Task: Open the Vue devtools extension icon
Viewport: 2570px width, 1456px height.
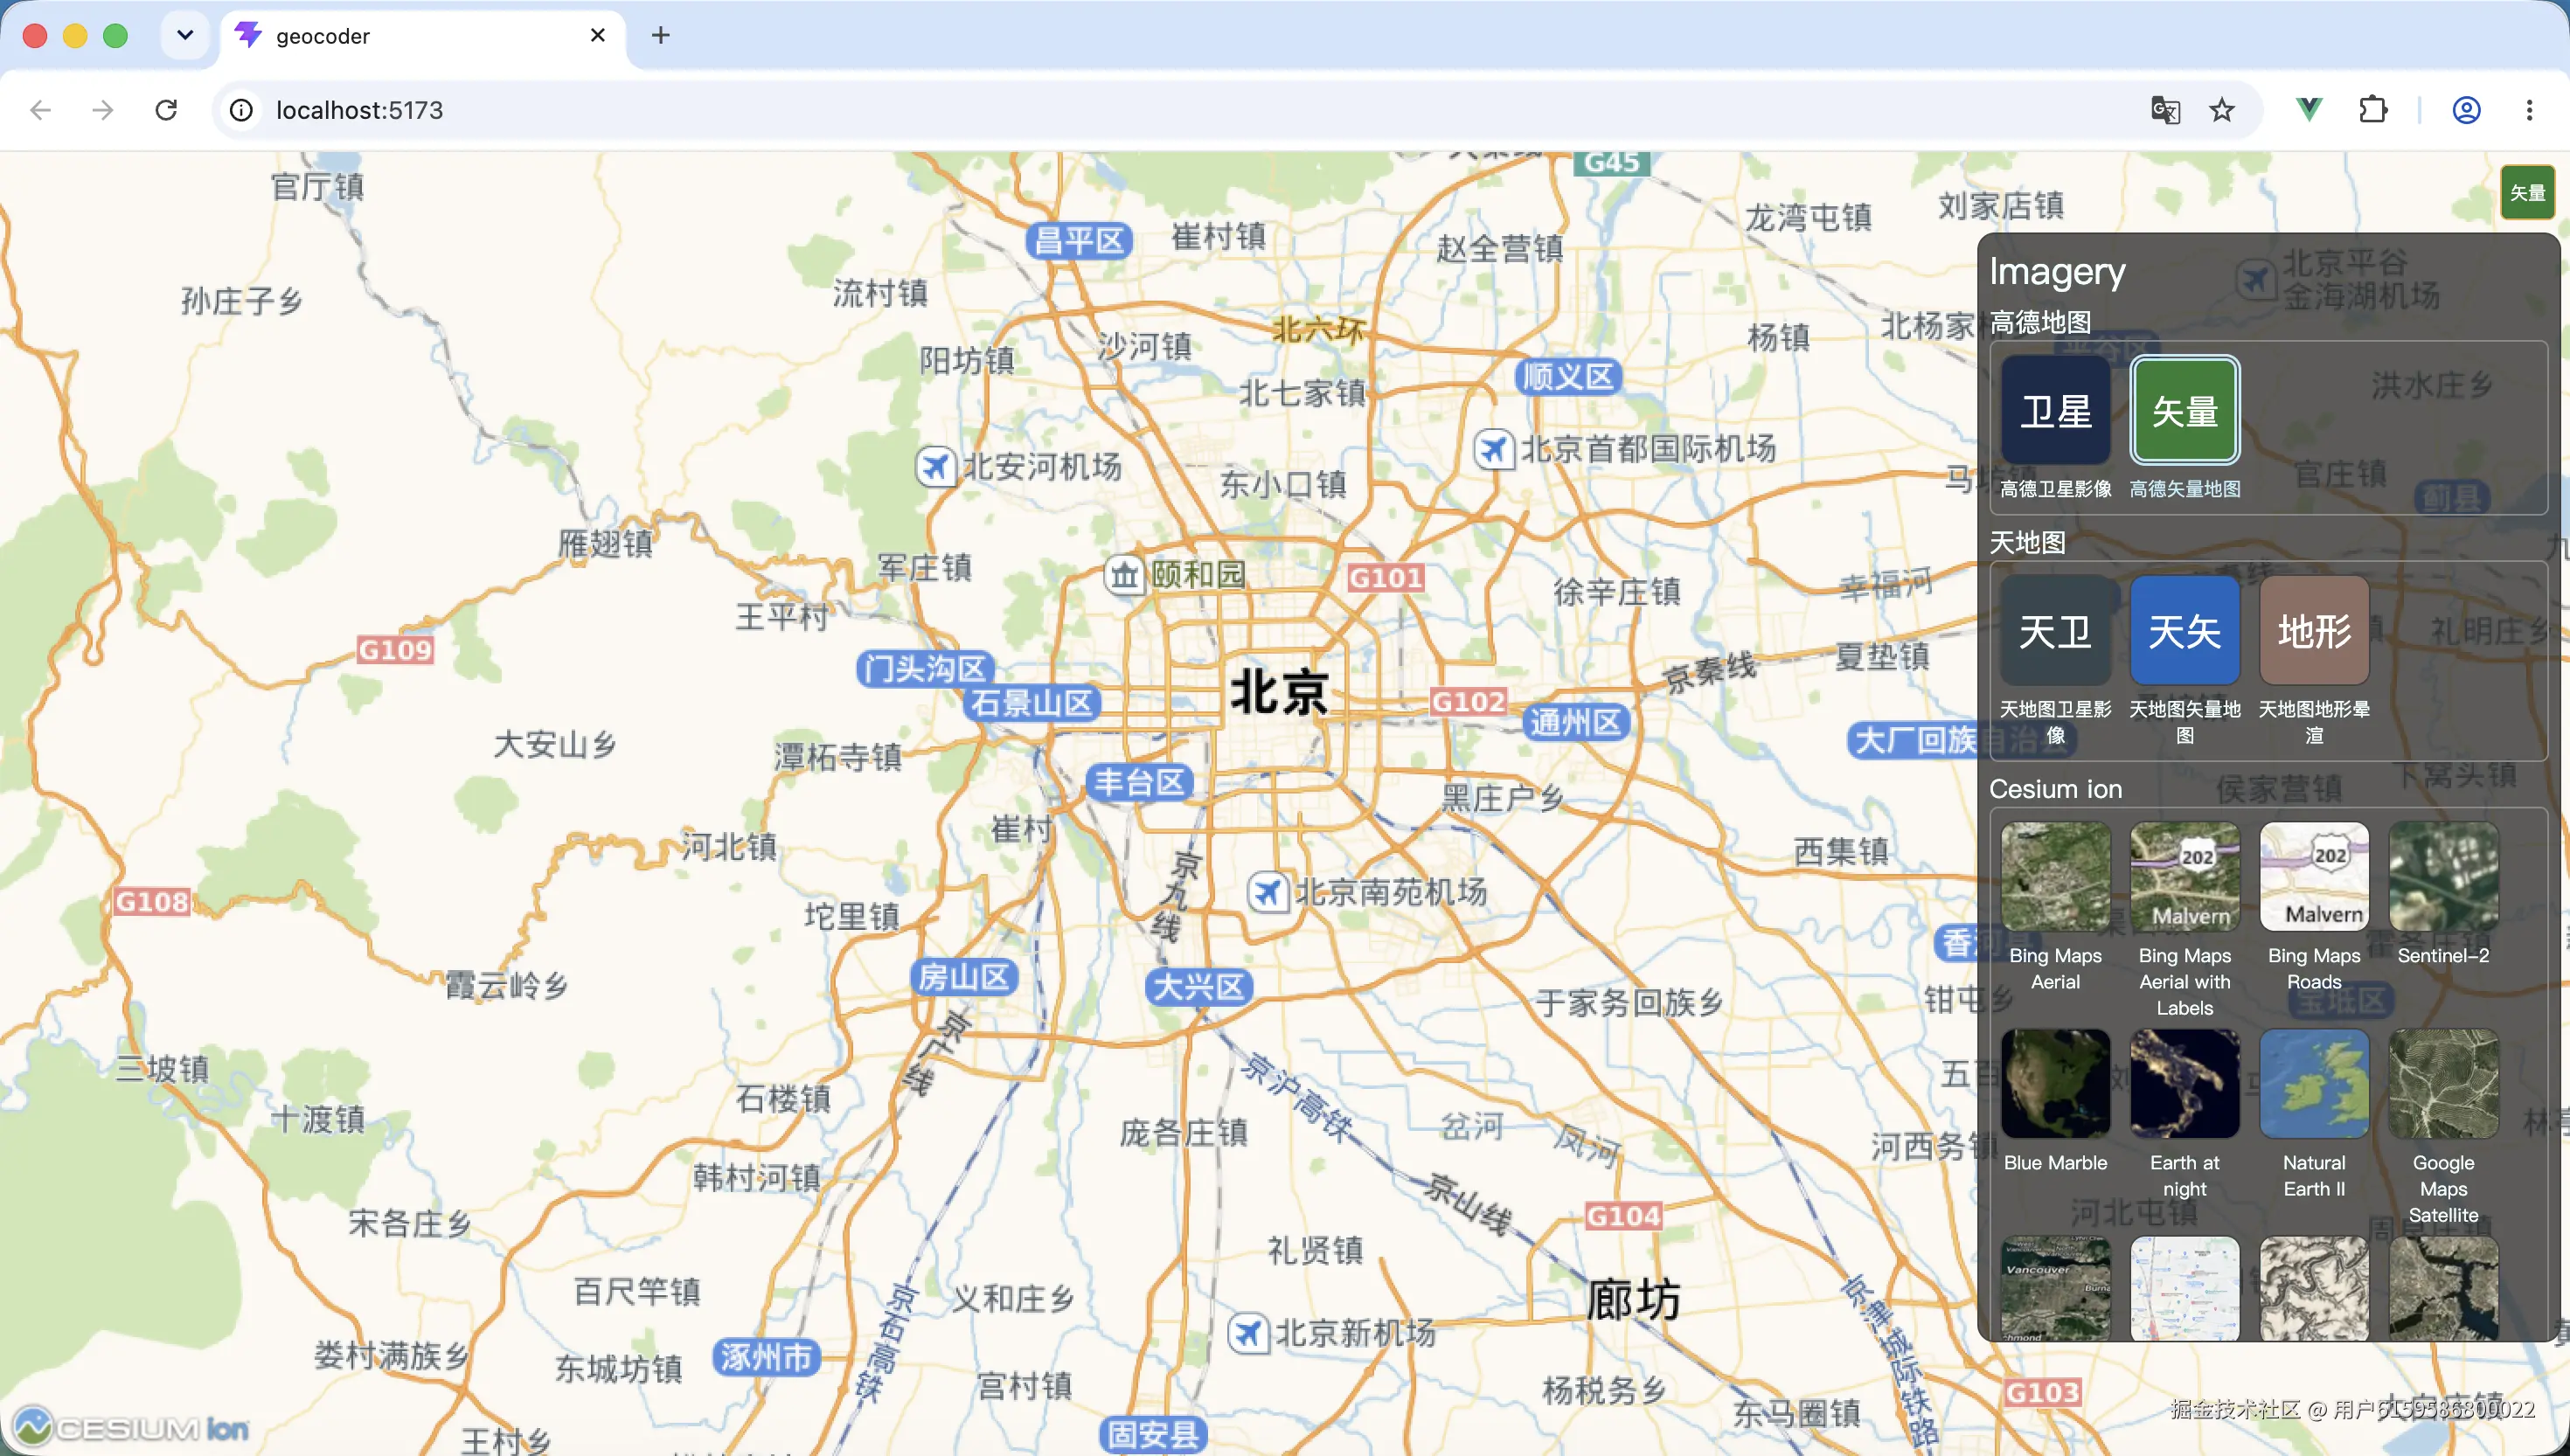Action: coord(2309,110)
